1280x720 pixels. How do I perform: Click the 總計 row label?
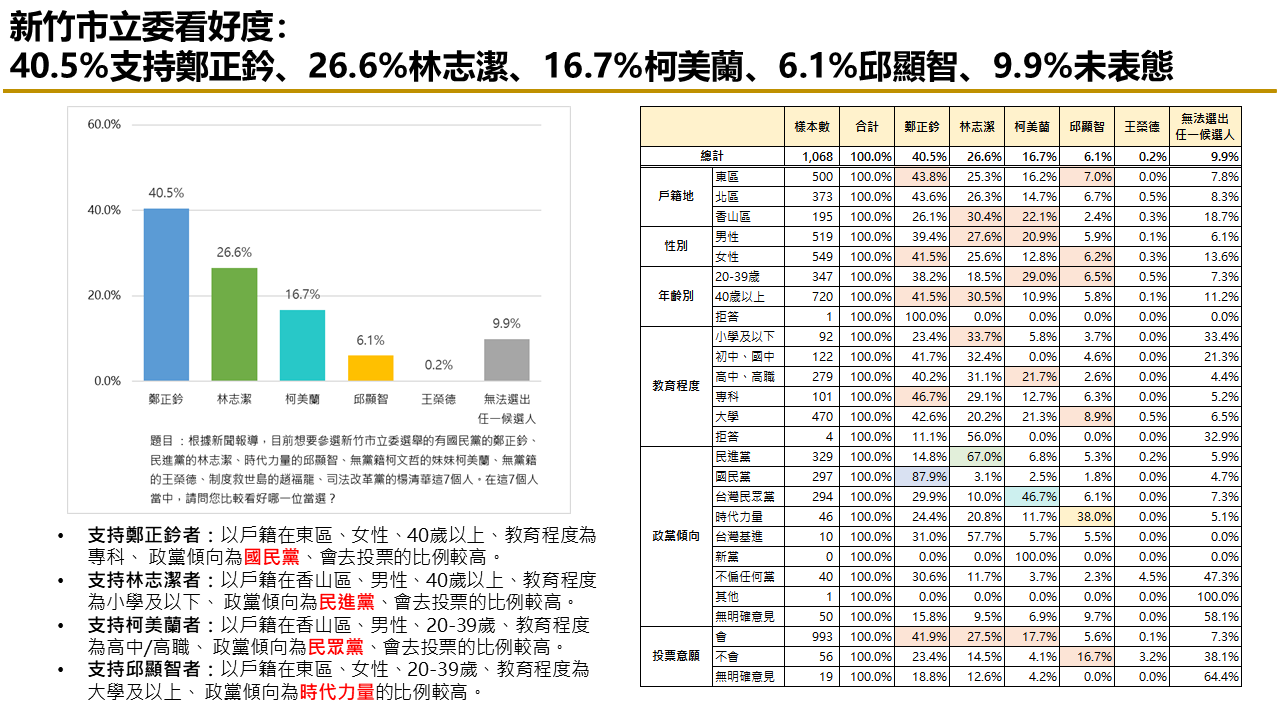pyautogui.click(x=712, y=156)
